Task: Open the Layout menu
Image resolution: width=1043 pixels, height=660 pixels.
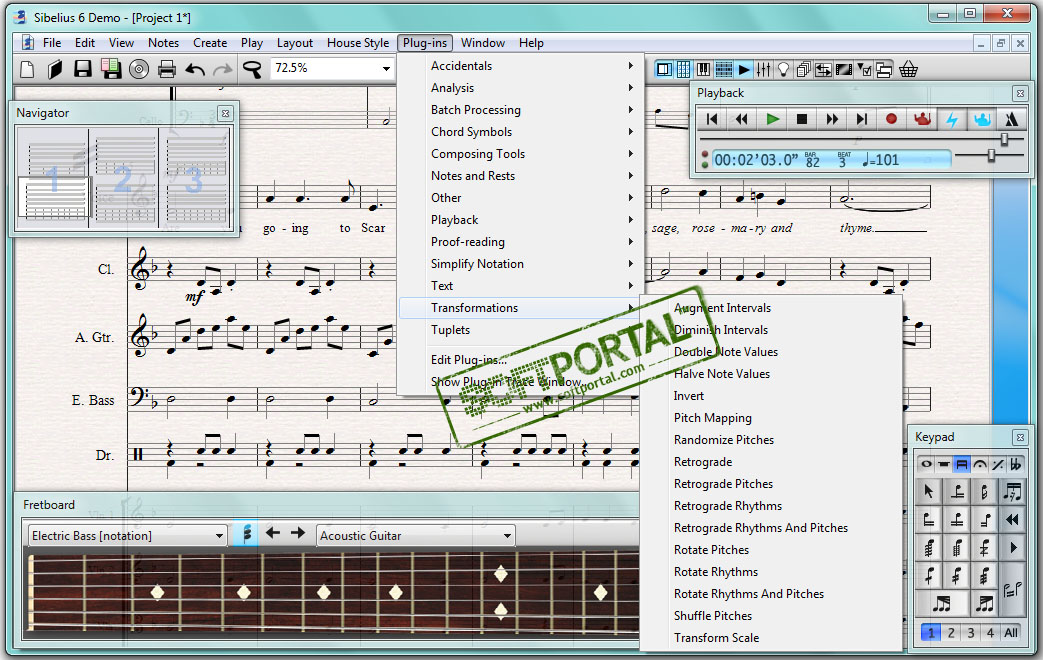Action: coord(295,43)
